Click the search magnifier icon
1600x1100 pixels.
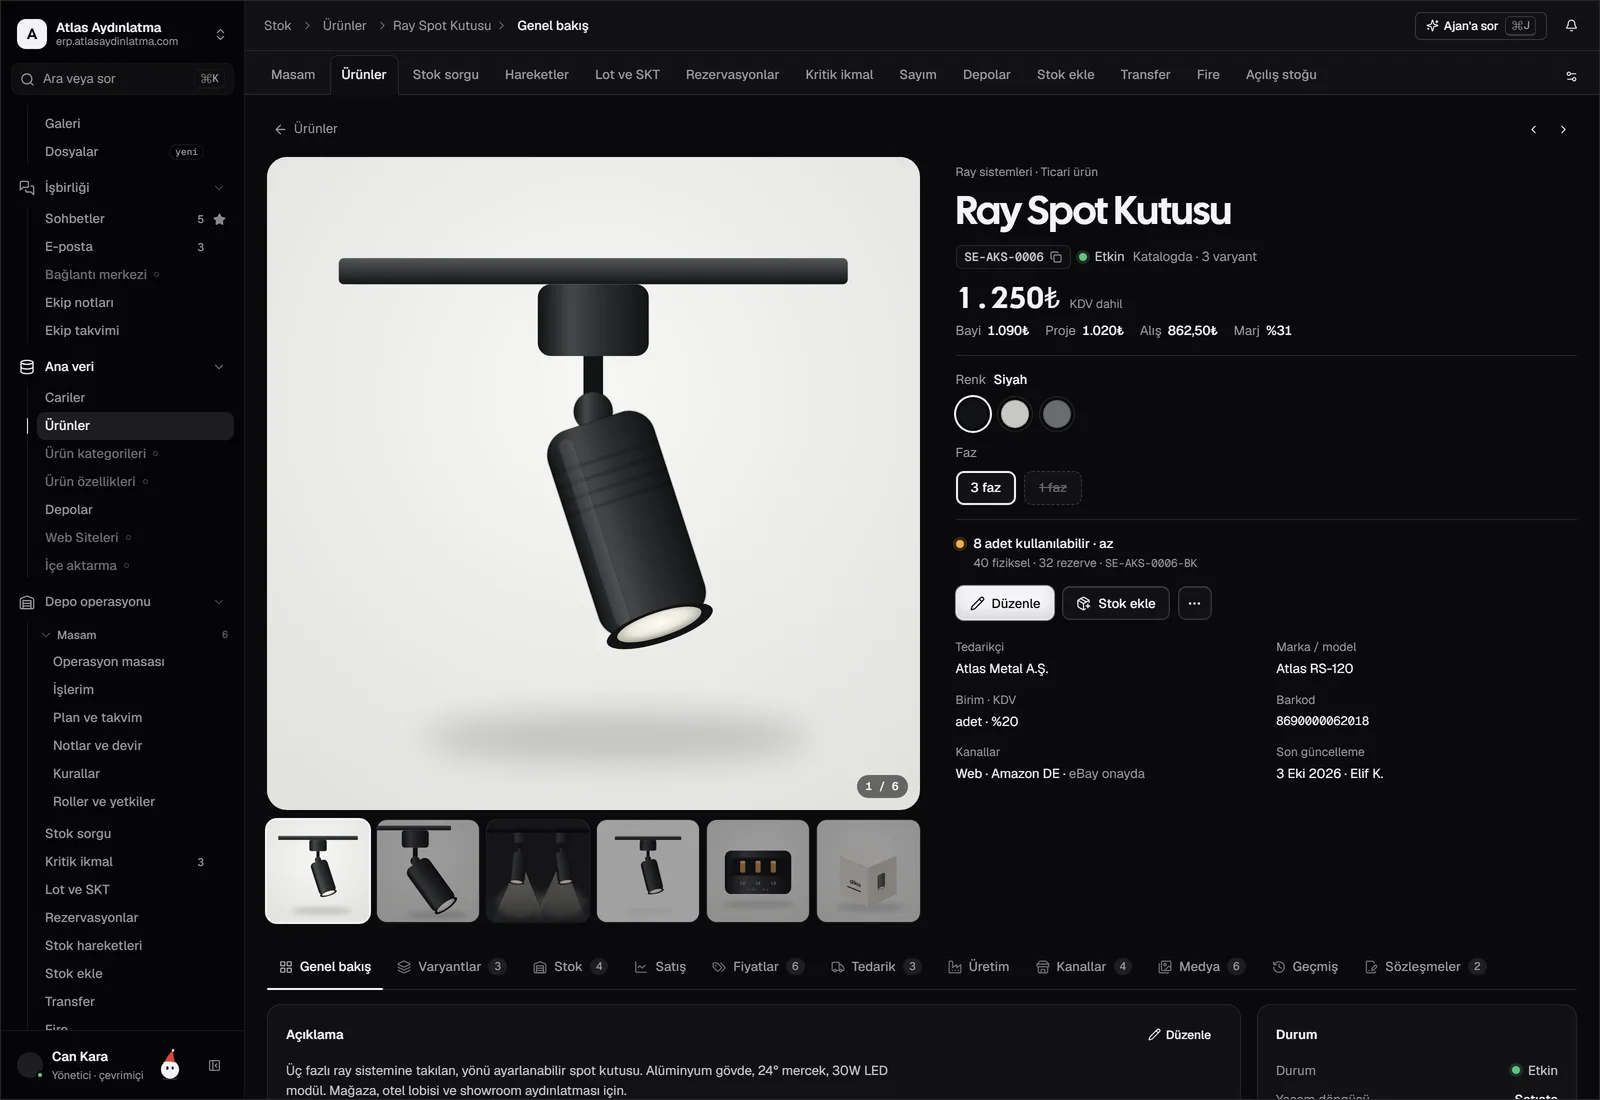pyautogui.click(x=27, y=79)
